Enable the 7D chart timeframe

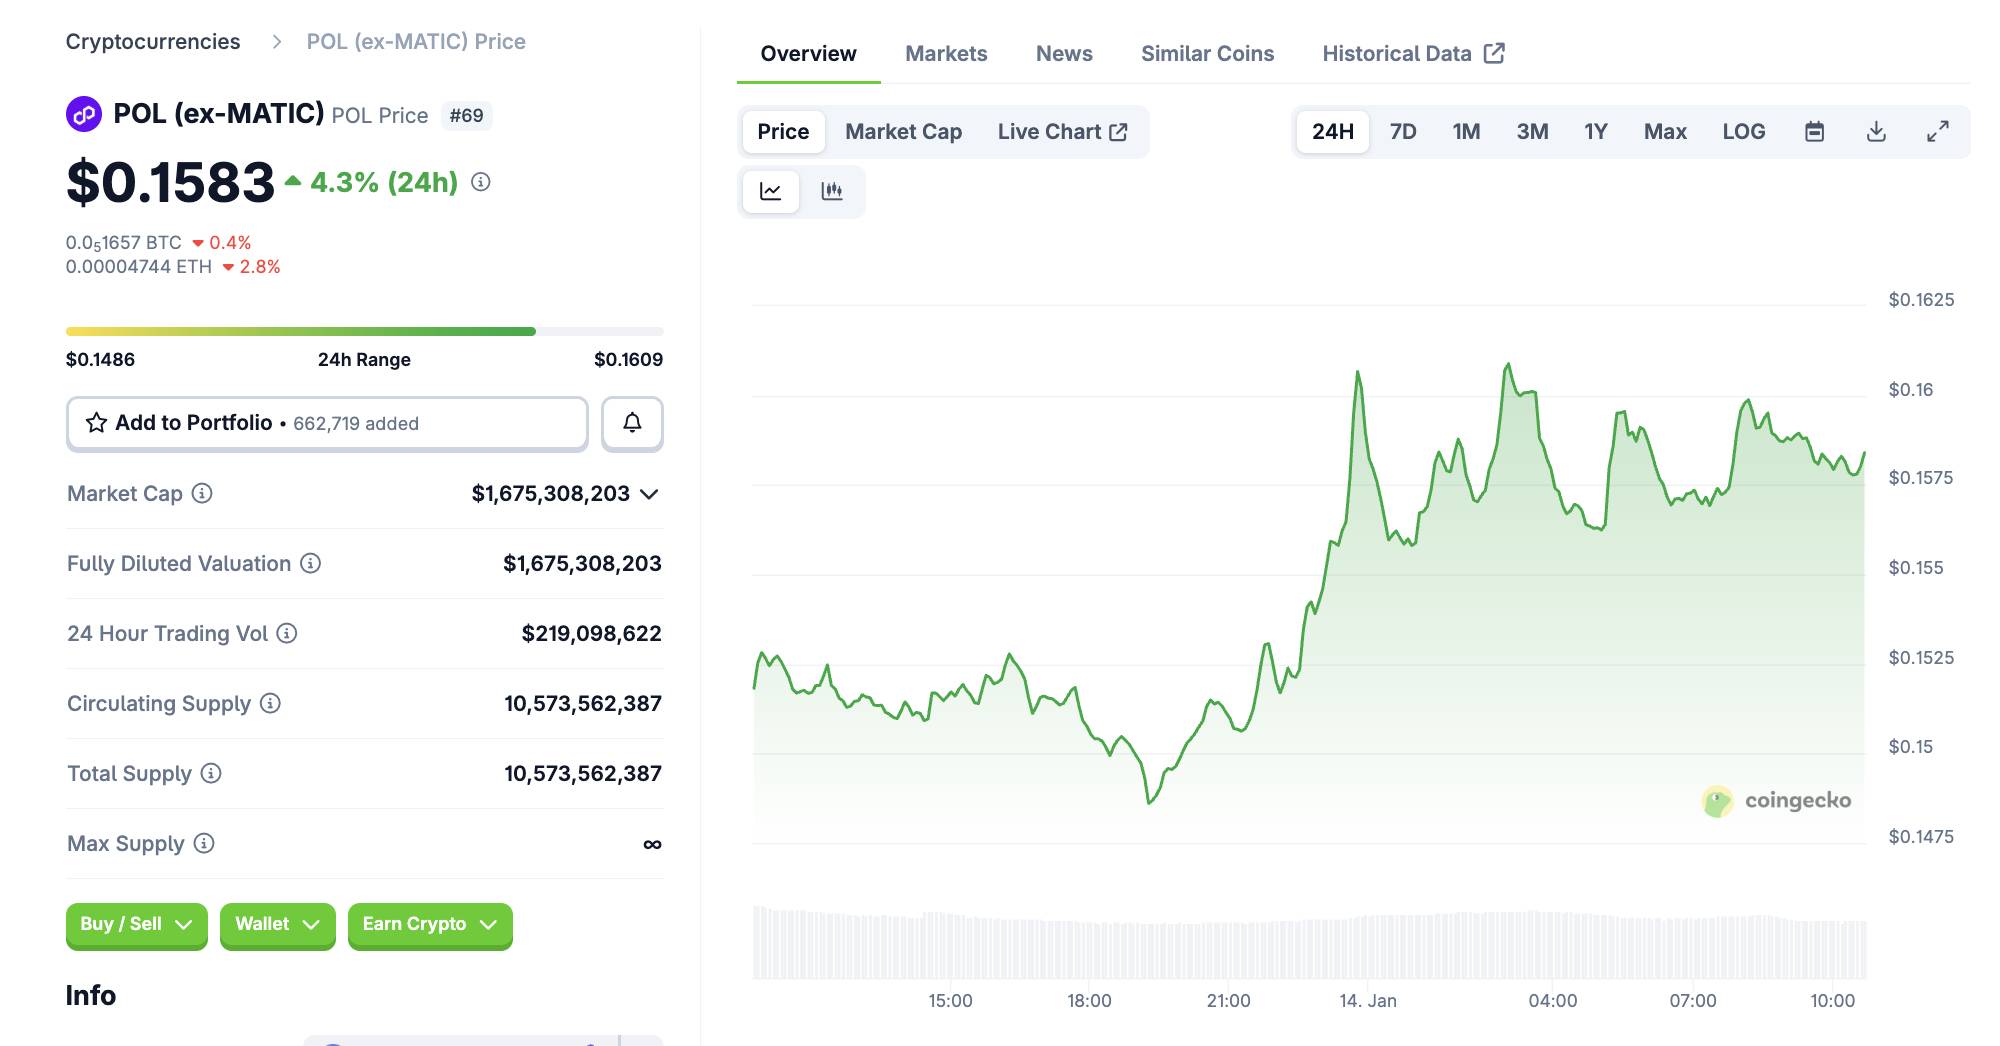(1403, 131)
